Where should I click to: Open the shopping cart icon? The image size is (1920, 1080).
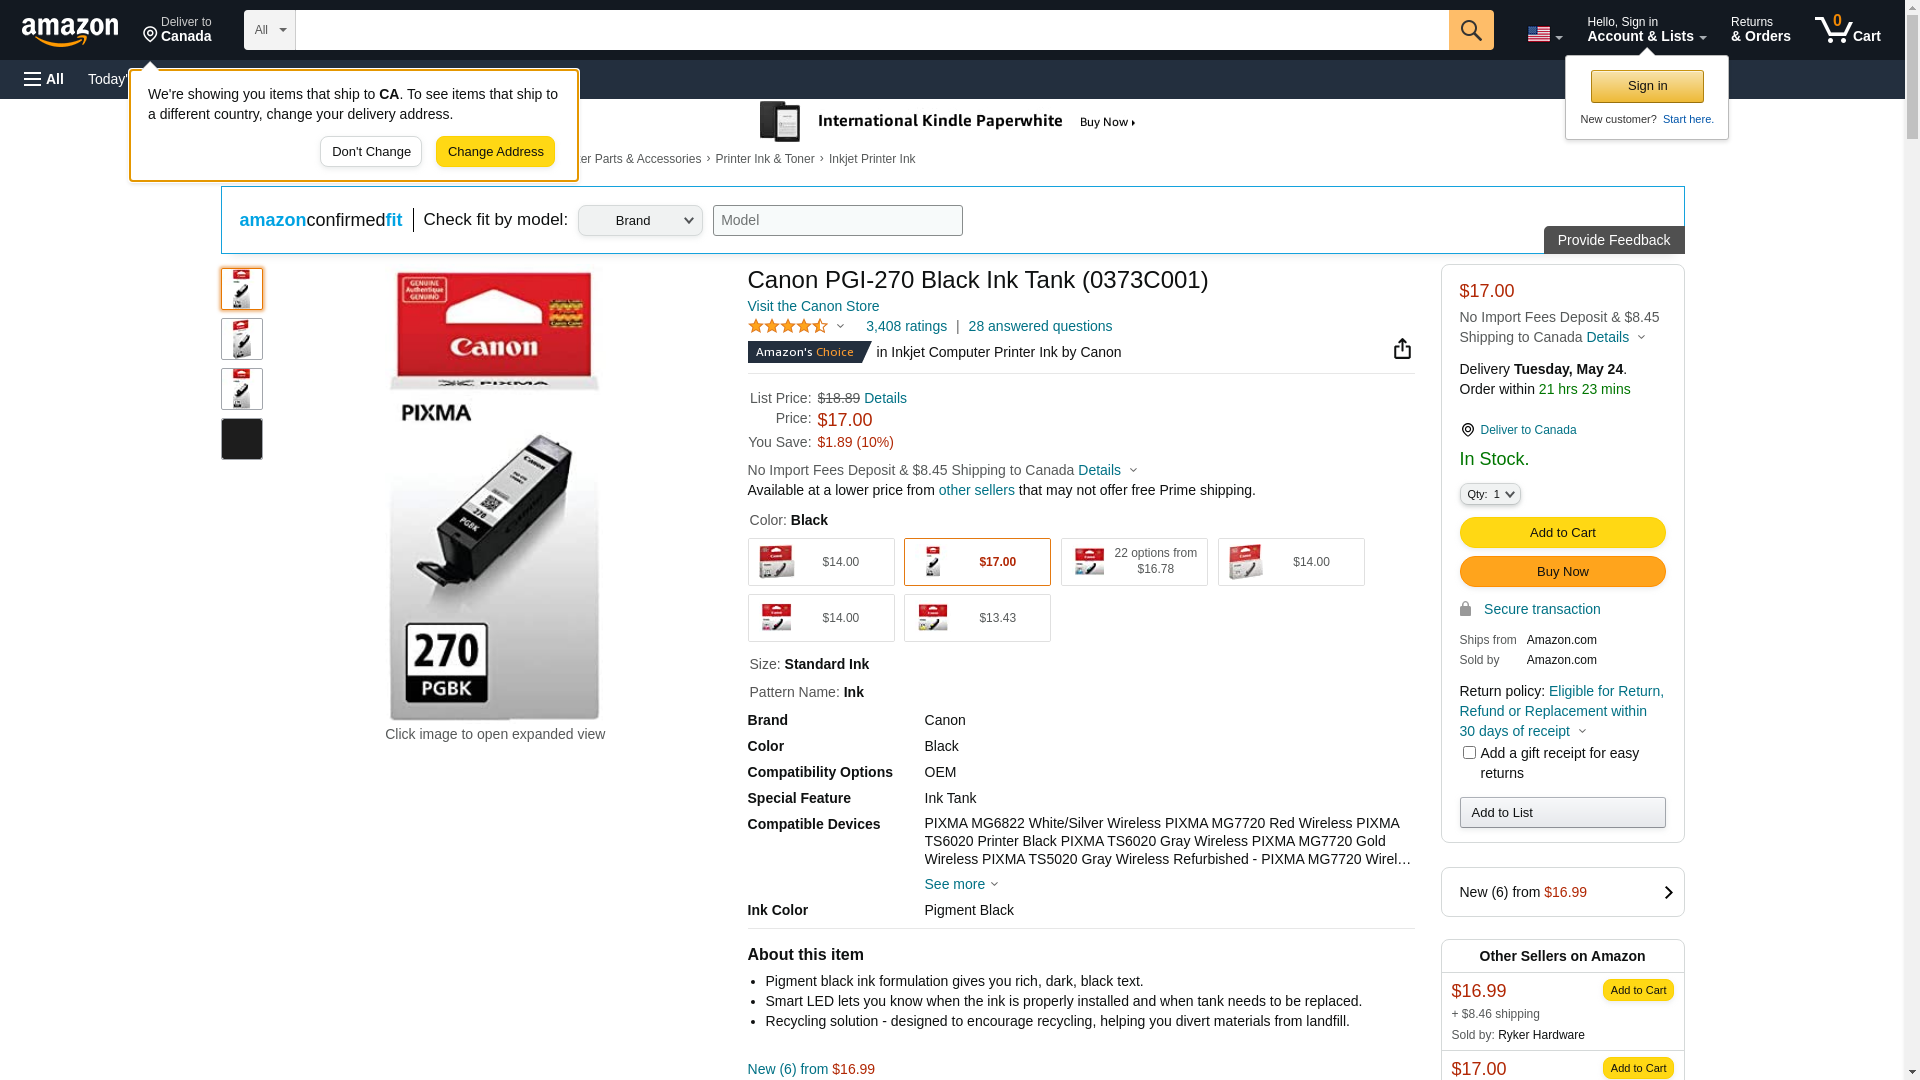click(1846, 30)
